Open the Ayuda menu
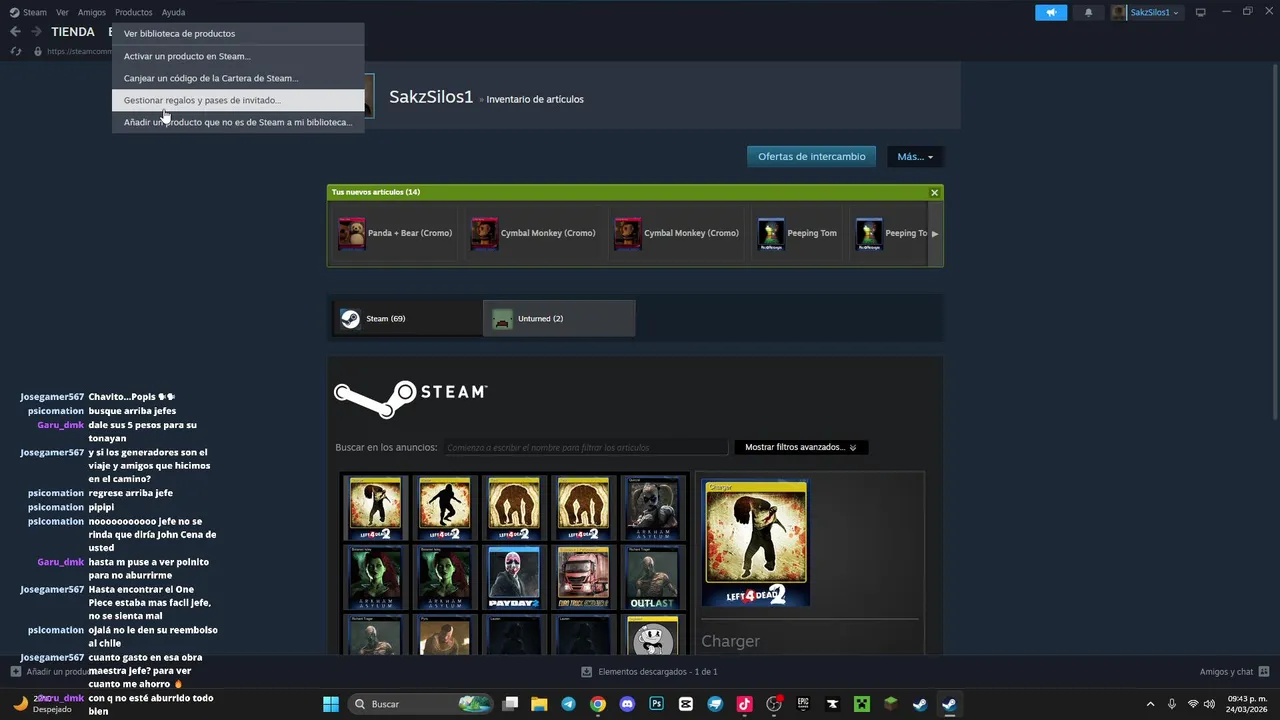This screenshot has height=720, width=1280. click(x=174, y=12)
